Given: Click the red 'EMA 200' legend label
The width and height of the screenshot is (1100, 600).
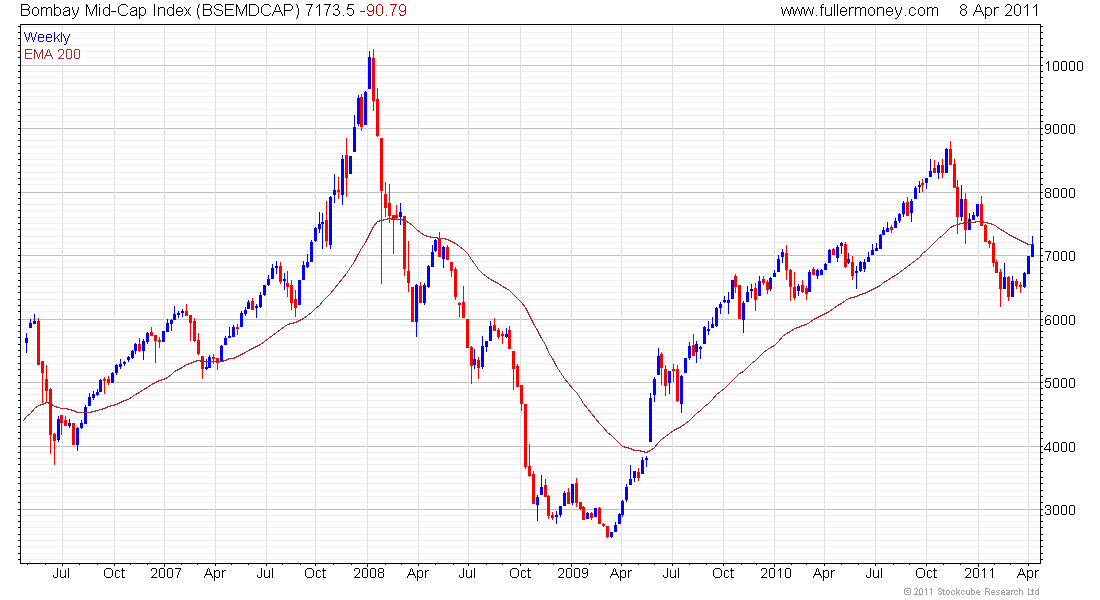Looking at the screenshot, I should (x=53, y=54).
